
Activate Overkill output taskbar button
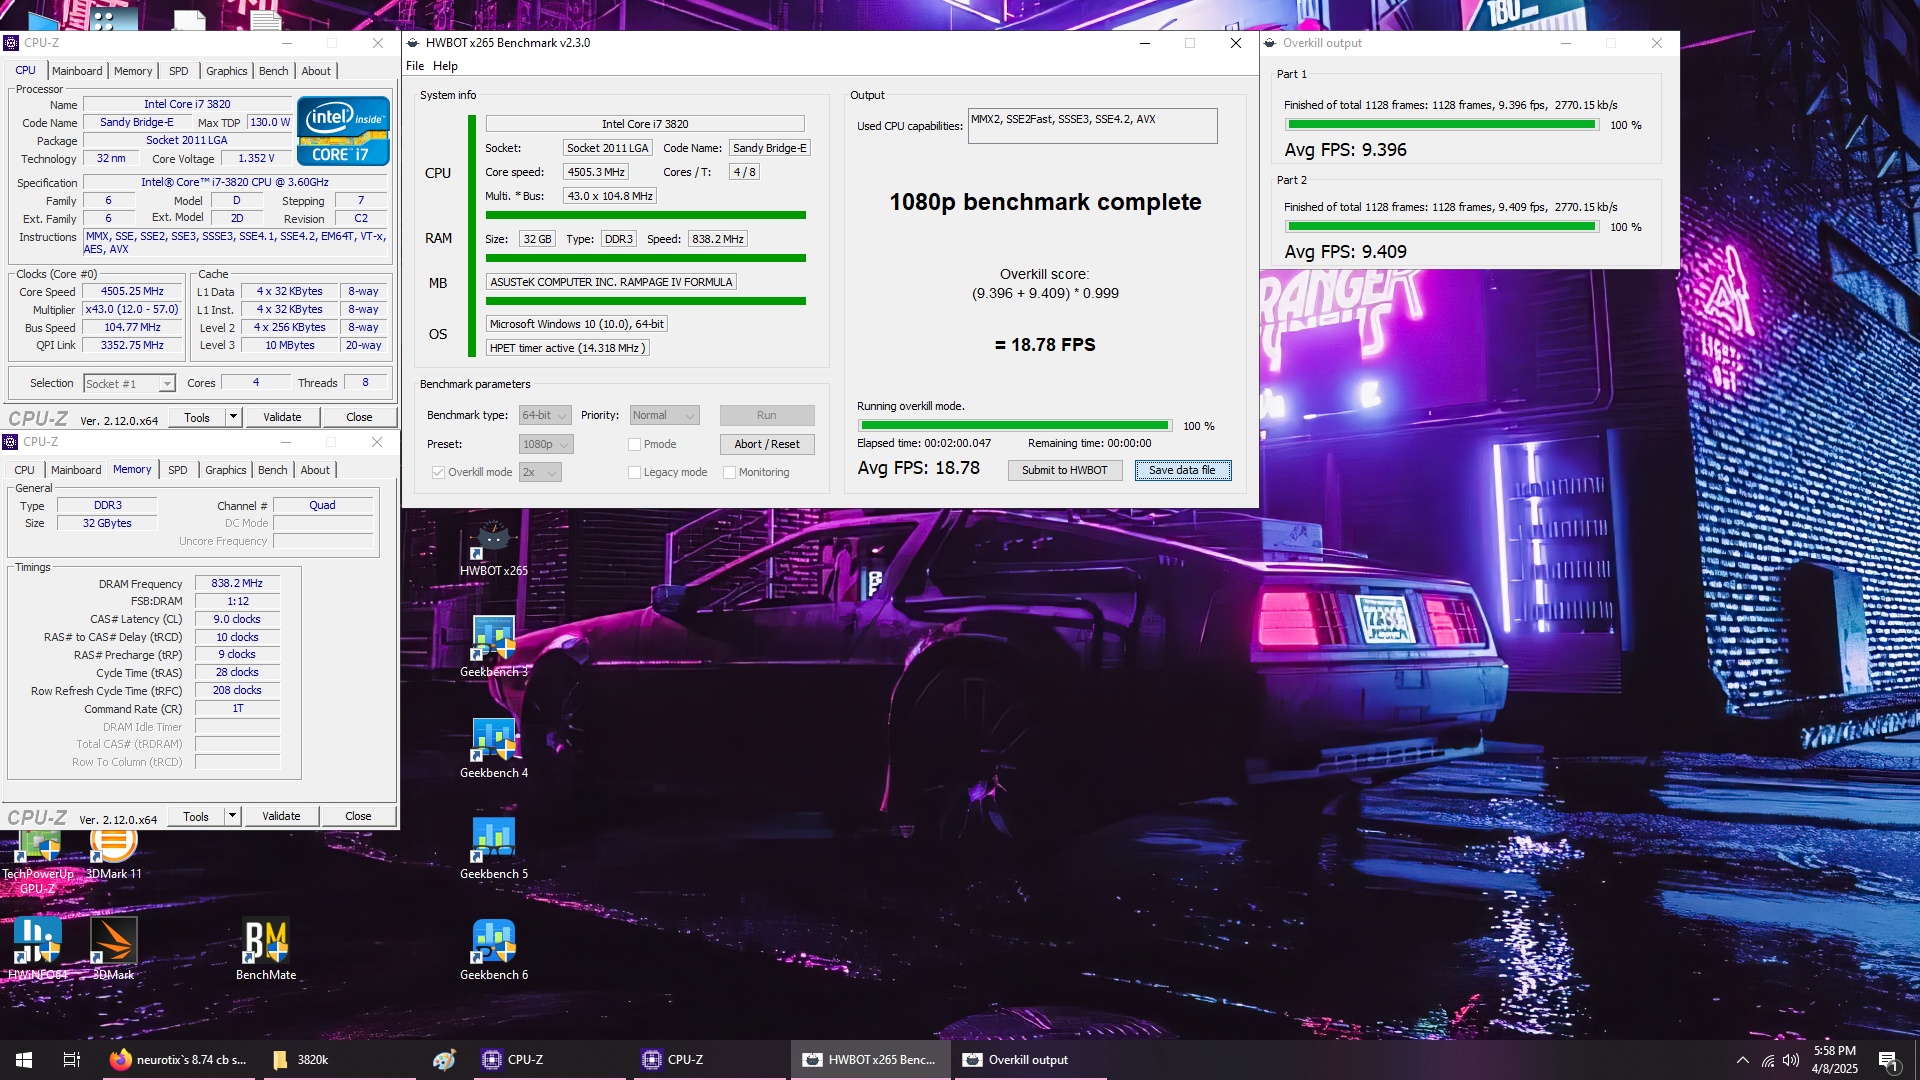pos(1030,1060)
